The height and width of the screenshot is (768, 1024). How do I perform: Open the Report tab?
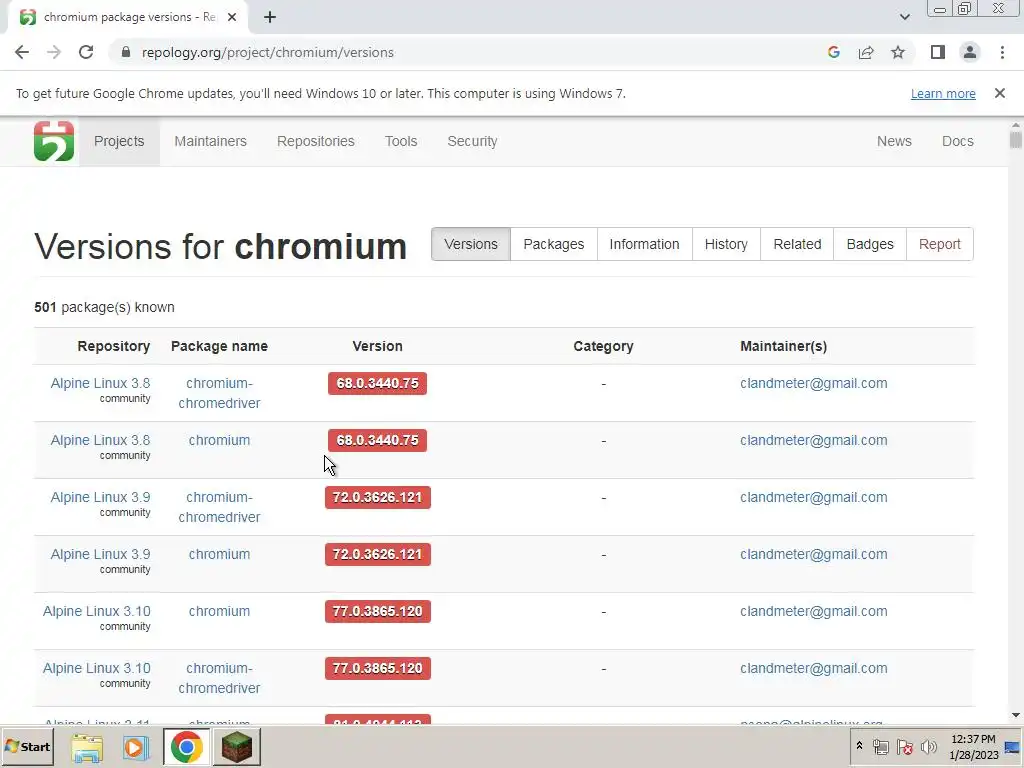(940, 244)
